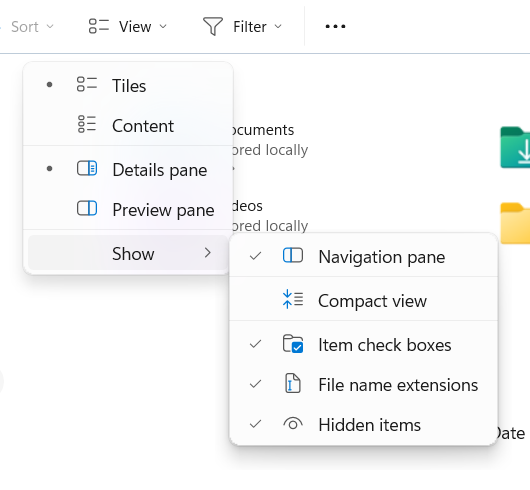Click the eye icon for Hidden items
The image size is (530, 490).
293,424
